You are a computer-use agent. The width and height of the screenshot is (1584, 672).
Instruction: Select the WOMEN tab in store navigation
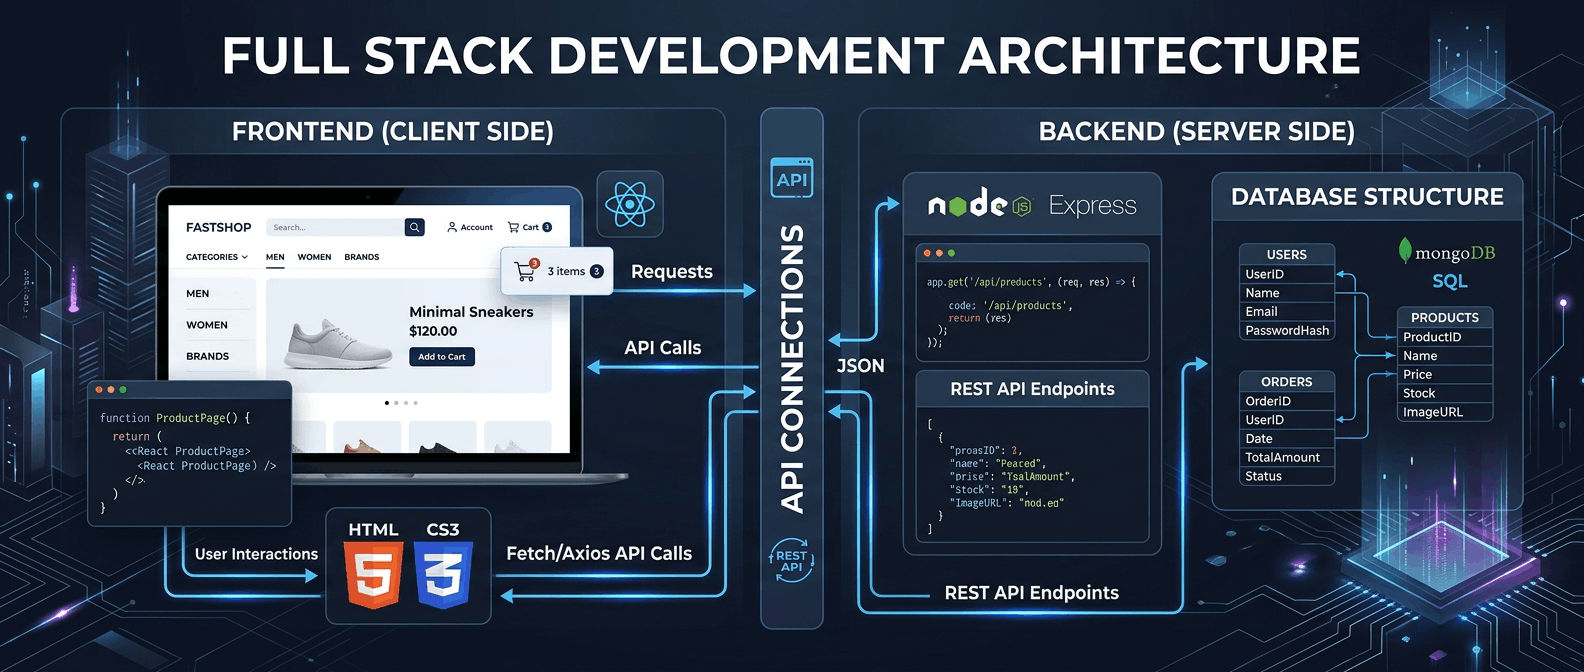pyautogui.click(x=314, y=257)
